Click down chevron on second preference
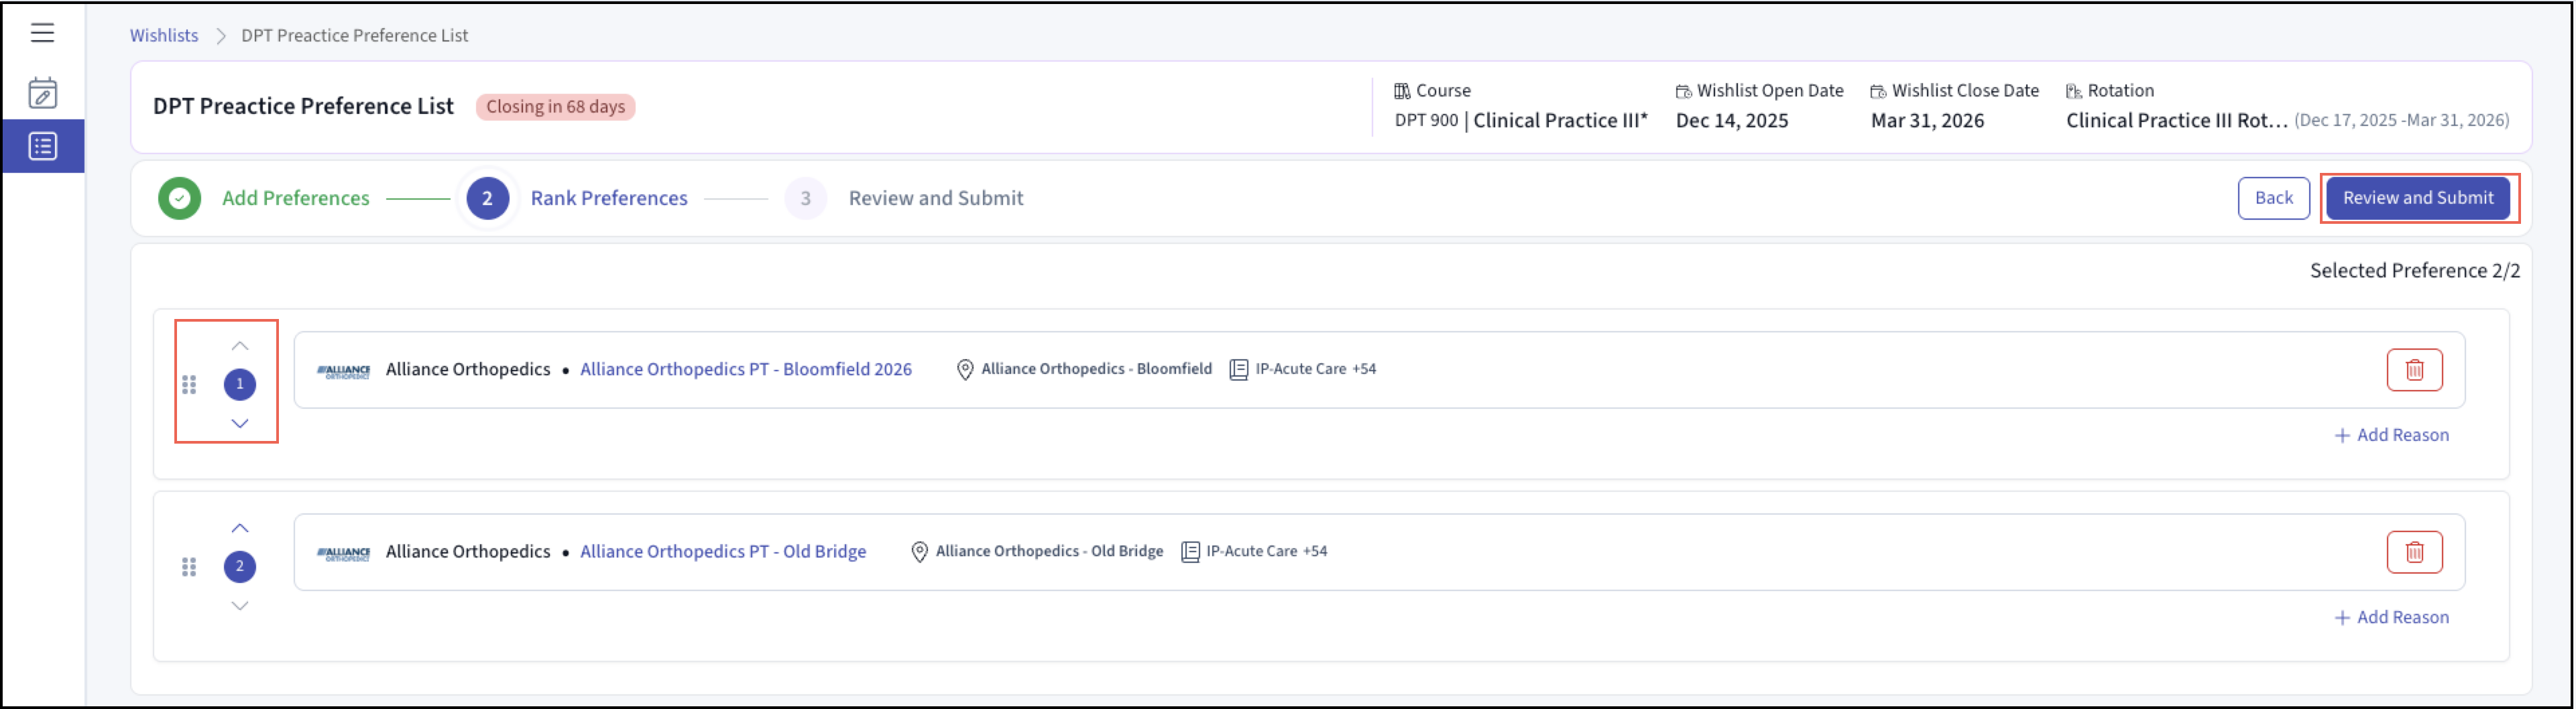The width and height of the screenshot is (2576, 709). pyautogui.click(x=240, y=606)
